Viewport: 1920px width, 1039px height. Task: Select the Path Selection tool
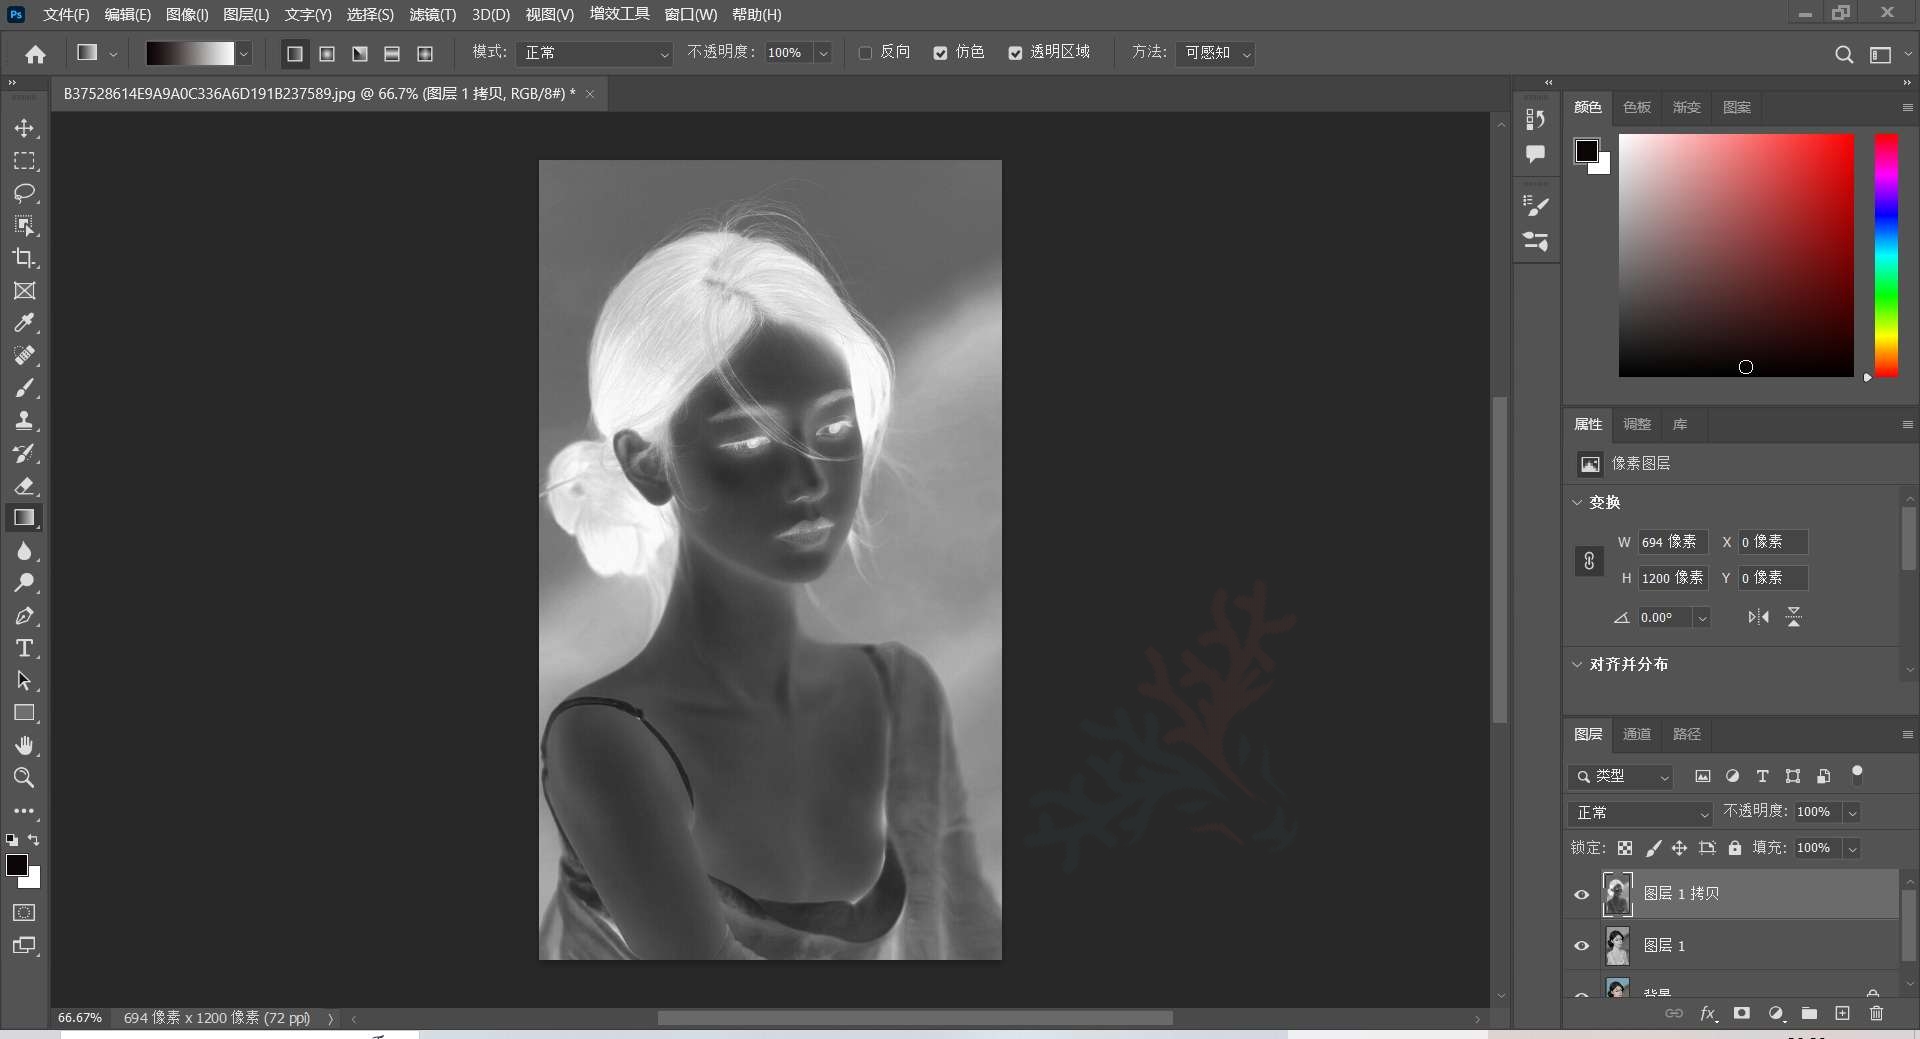coord(24,681)
